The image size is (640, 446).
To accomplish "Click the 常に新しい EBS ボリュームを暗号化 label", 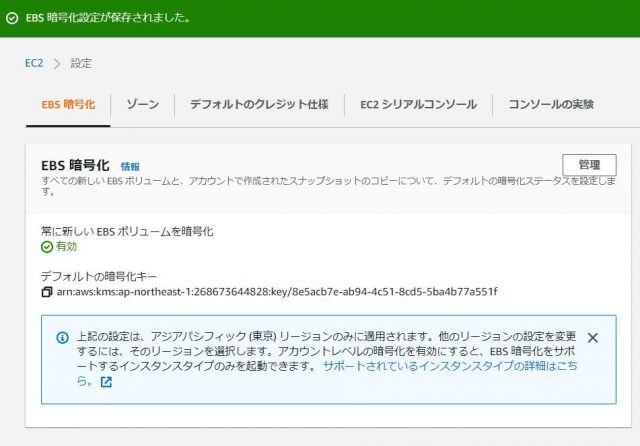I will 127,231.
